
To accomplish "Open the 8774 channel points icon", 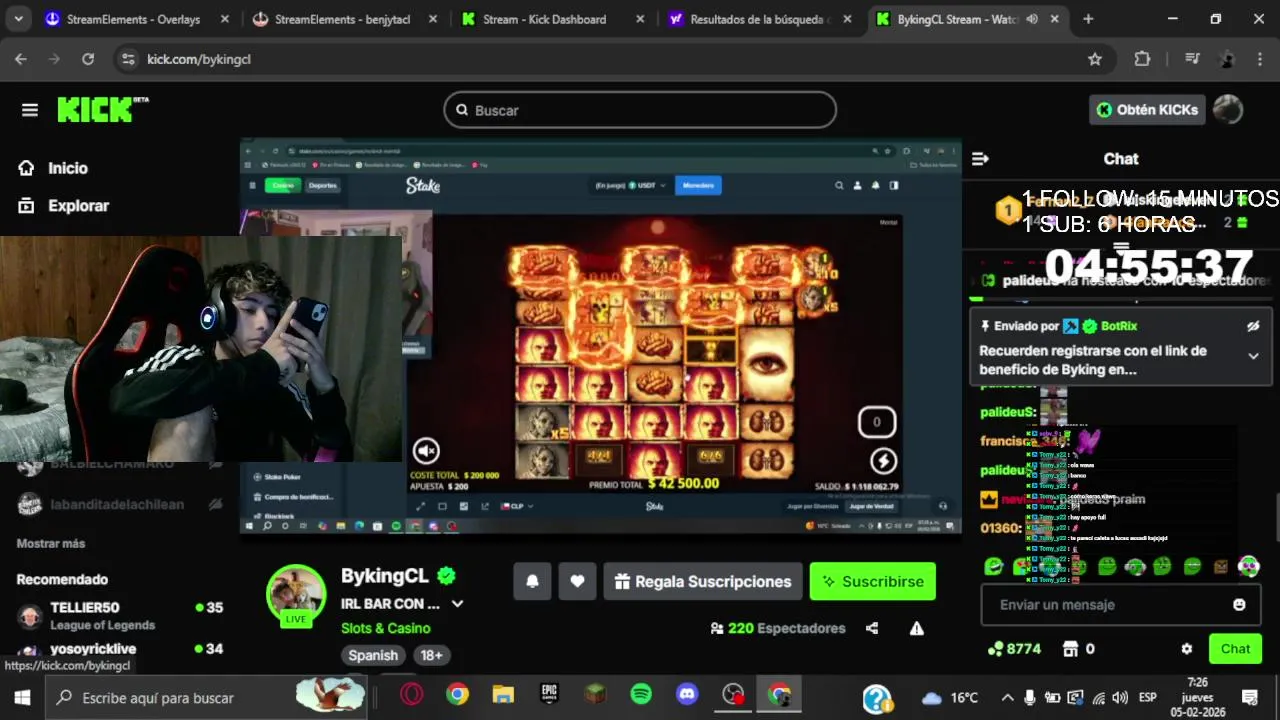I will pos(995,649).
